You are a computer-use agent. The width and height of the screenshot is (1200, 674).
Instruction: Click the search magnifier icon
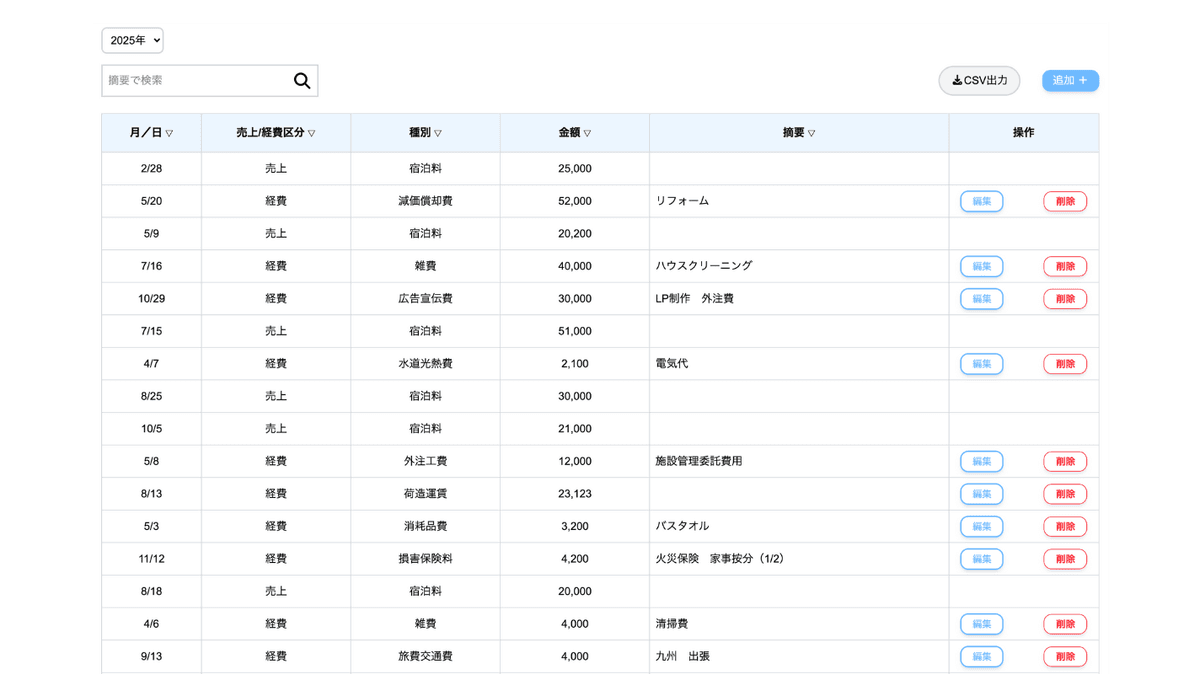(302, 80)
